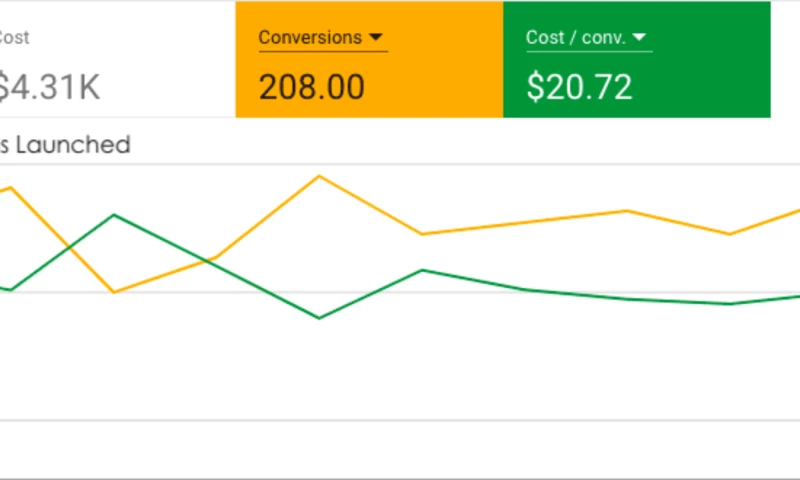Click the yellow line's dip near the right edge
800x480 pixels.
(x=730, y=234)
